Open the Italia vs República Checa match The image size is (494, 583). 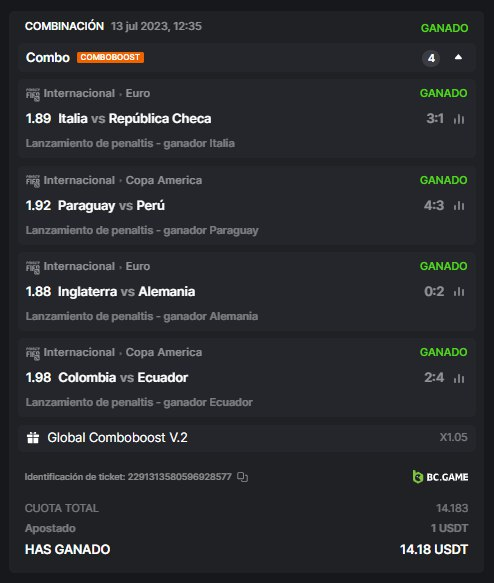[135, 119]
